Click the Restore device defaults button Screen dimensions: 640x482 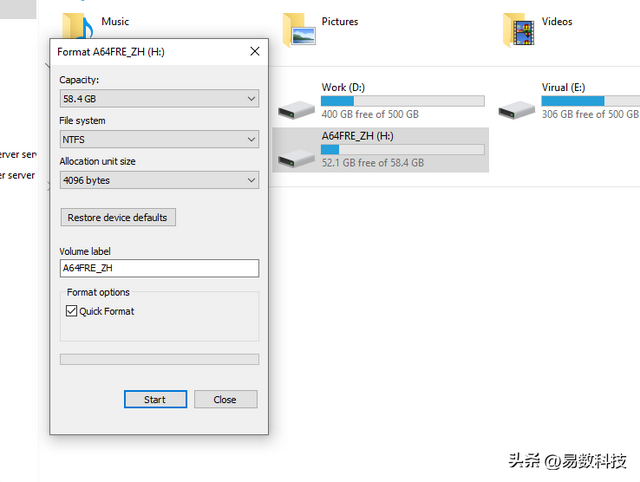118,217
